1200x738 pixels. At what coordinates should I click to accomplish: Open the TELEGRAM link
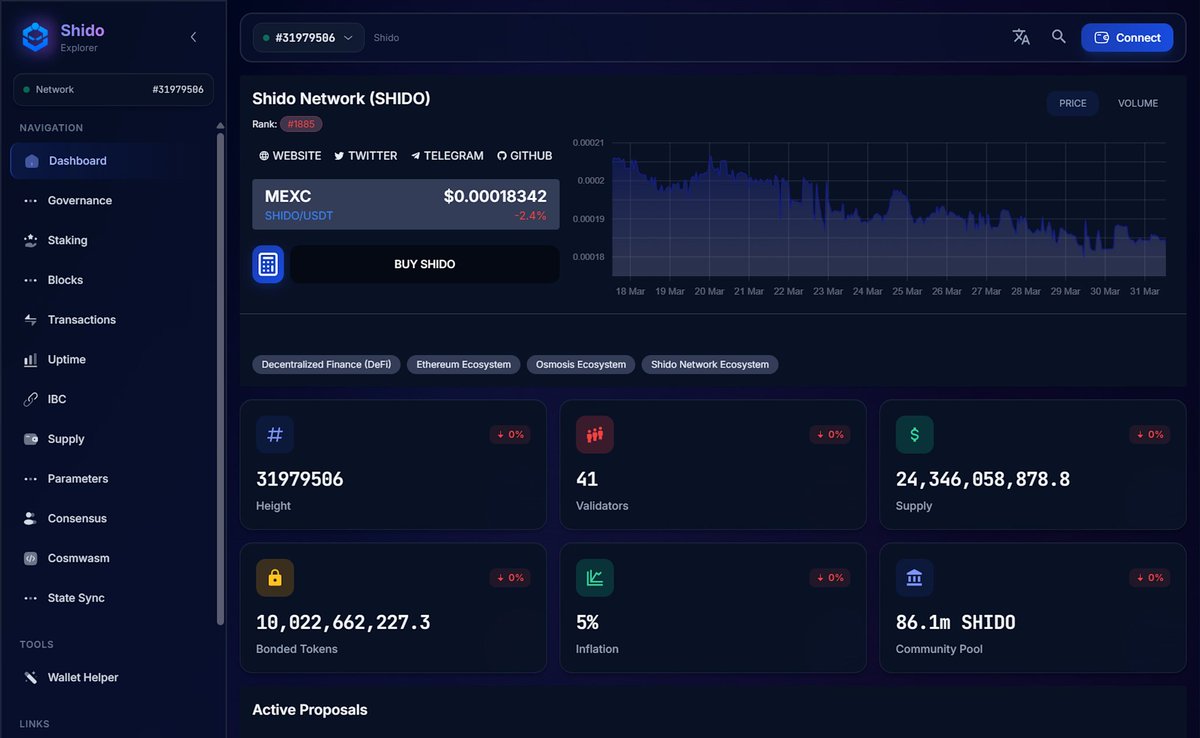447,156
